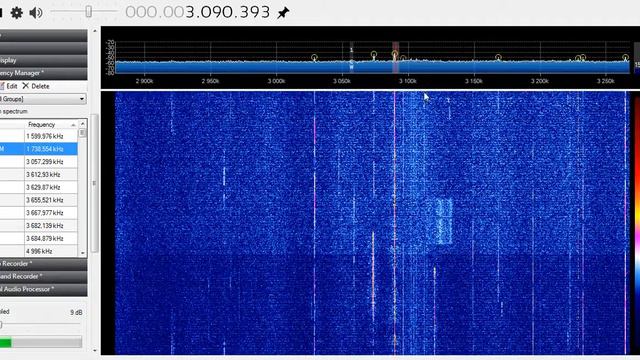Select the 3 682,139 kHz entry
Image resolution: width=640 pixels, height=360 pixels.
38,225
